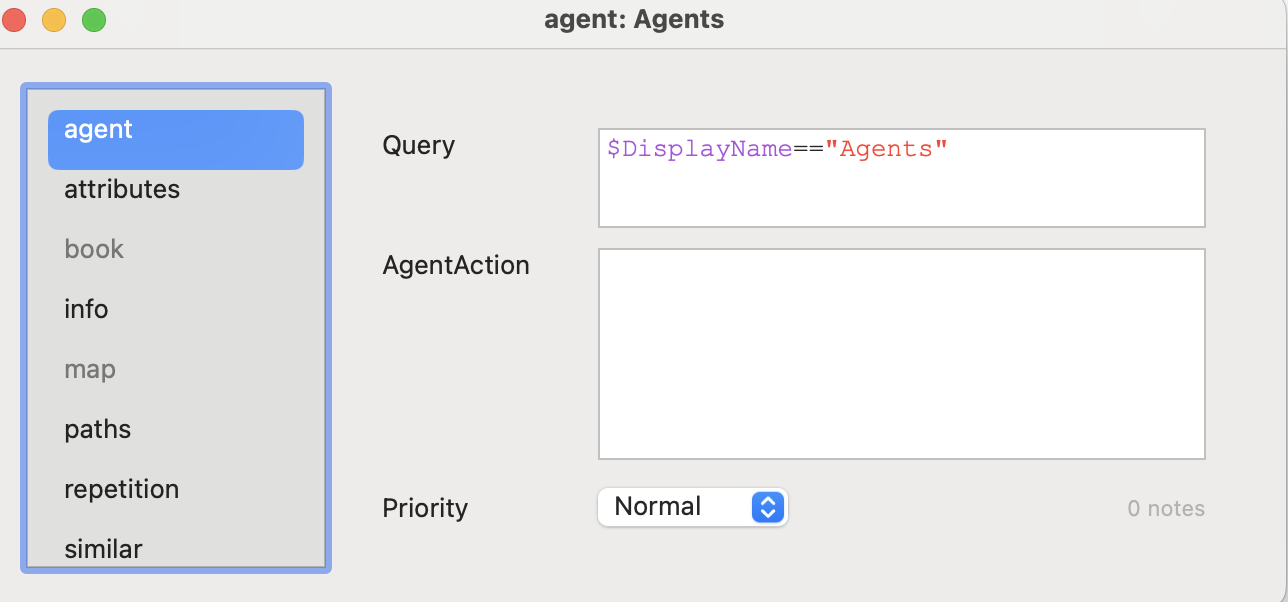This screenshot has height=602, width=1288.
Task: Minimize the window with the yellow button
Action: pos(54,20)
